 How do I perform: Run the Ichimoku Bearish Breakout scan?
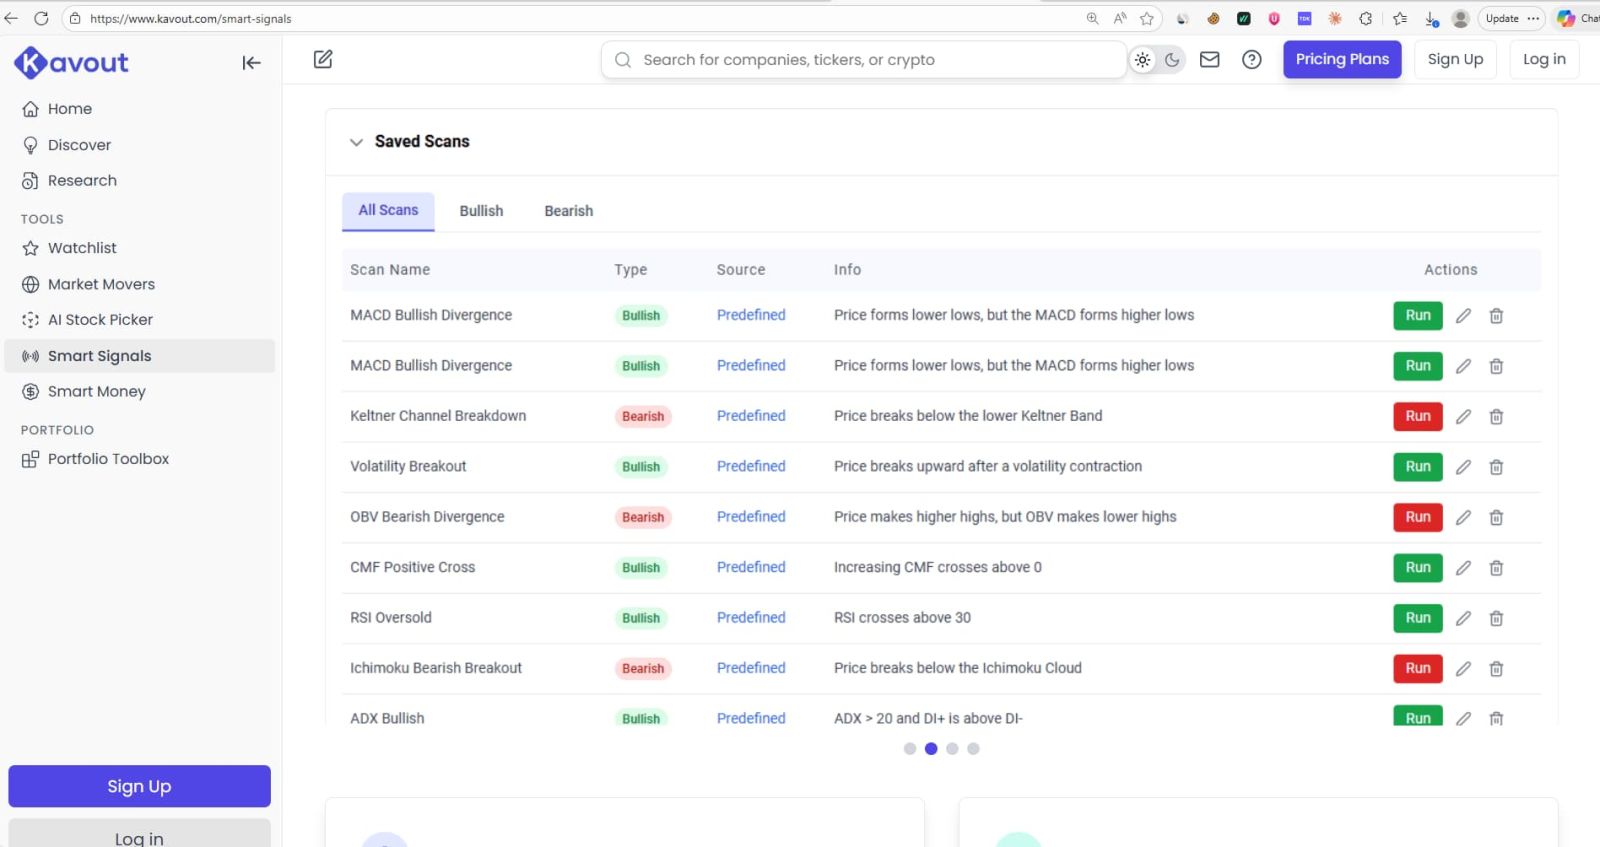[x=1418, y=668]
